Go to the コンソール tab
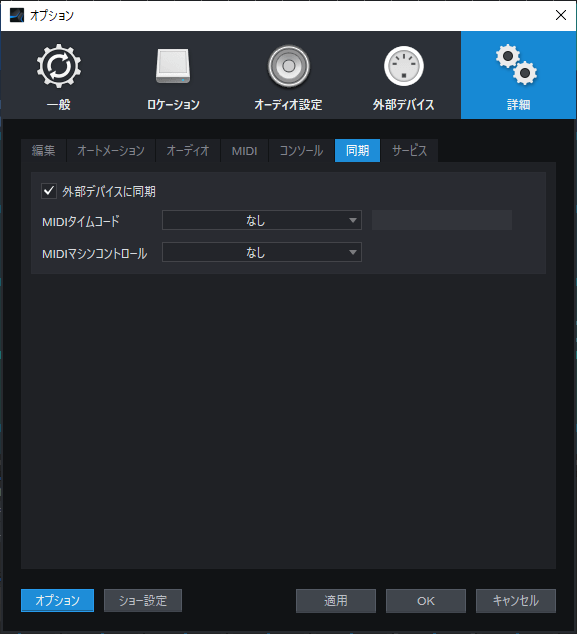This screenshot has width=577, height=634. (302, 150)
